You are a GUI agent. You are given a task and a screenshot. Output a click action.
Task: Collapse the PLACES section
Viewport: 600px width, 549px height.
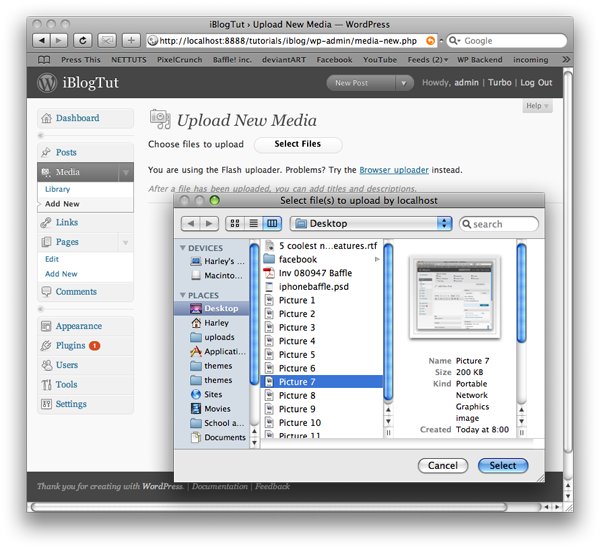[x=183, y=295]
